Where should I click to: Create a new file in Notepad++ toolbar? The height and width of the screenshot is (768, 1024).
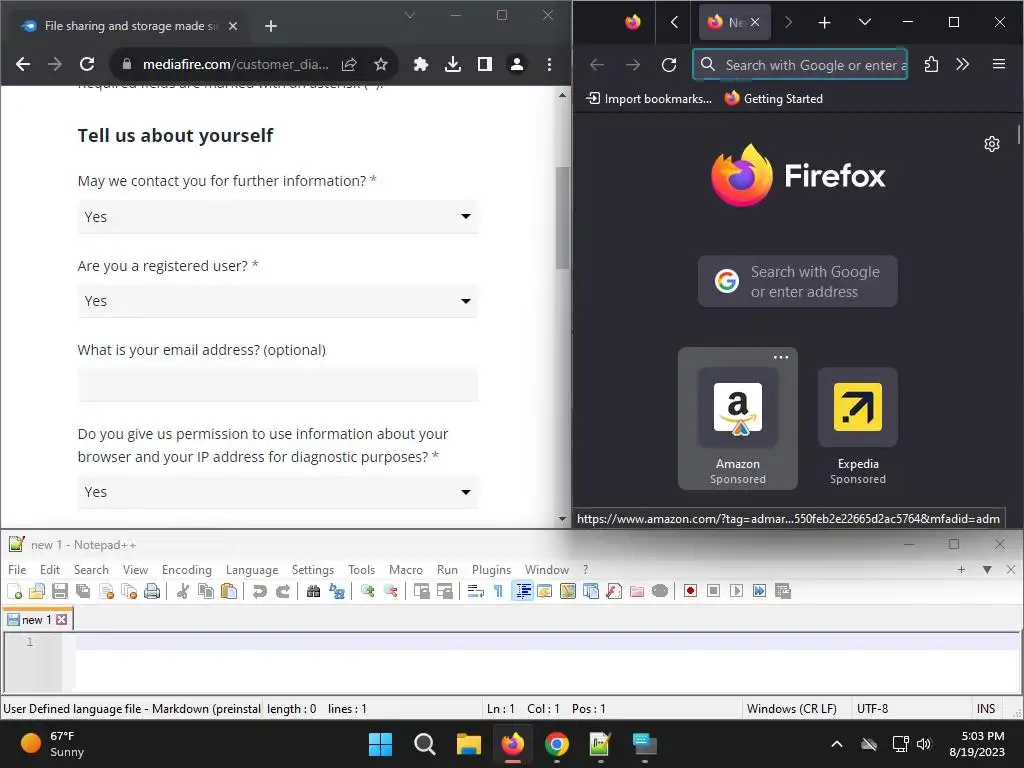(x=14, y=591)
